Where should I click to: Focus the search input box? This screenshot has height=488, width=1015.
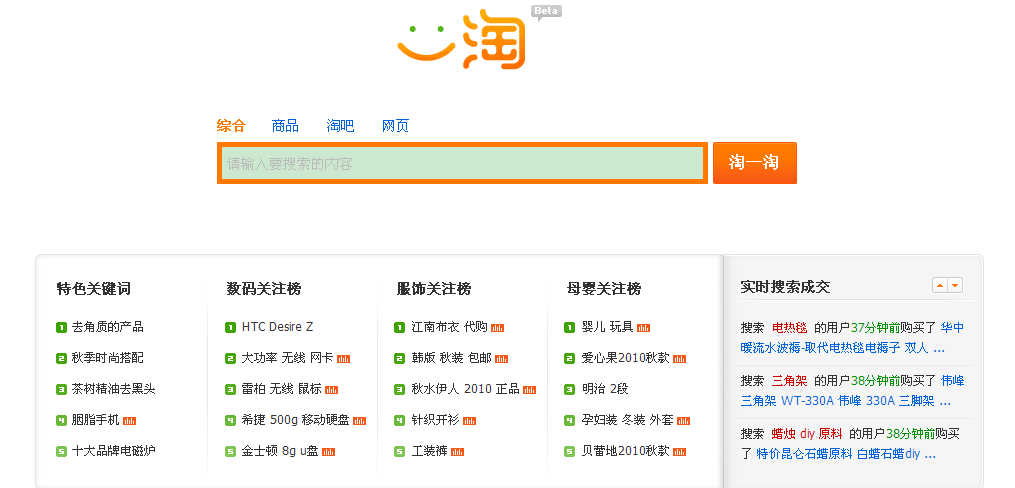pyautogui.click(x=462, y=163)
